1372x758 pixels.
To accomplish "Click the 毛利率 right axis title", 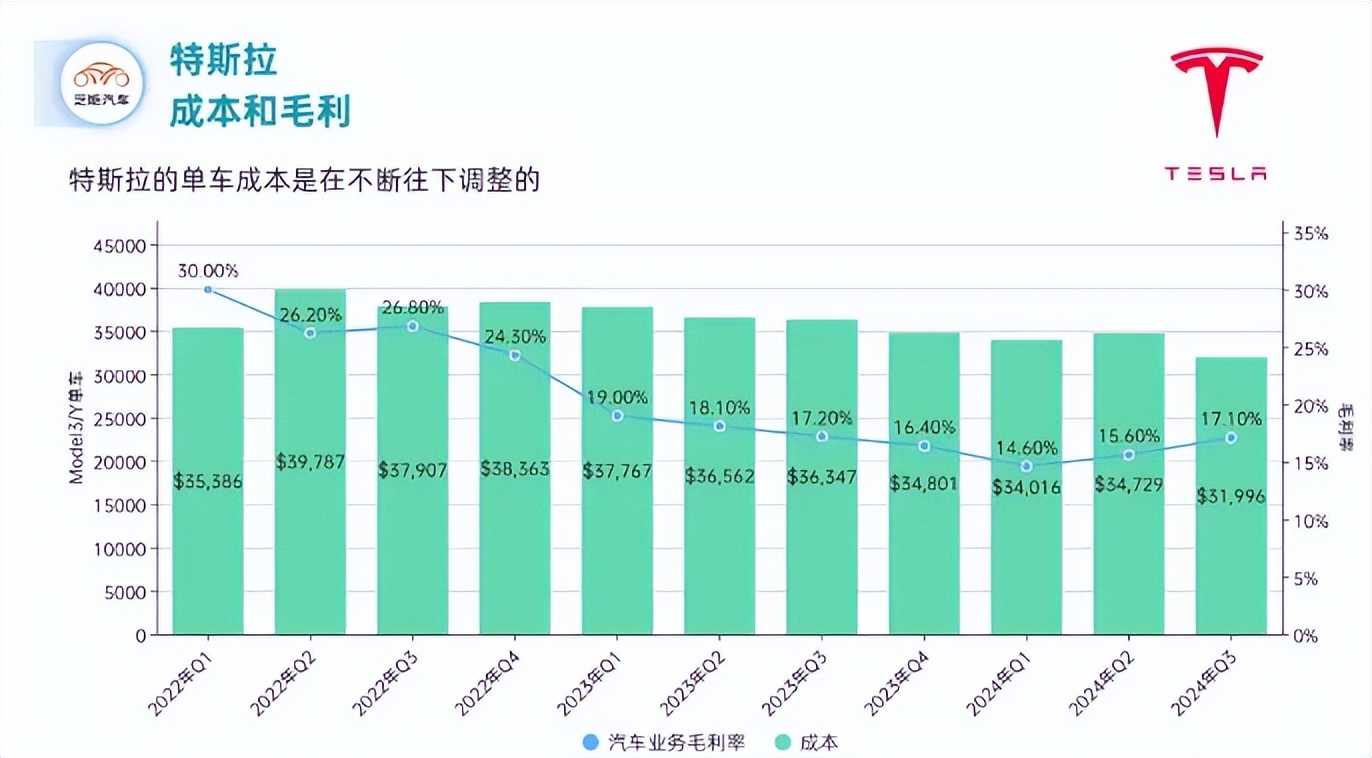I will pos(1345,427).
